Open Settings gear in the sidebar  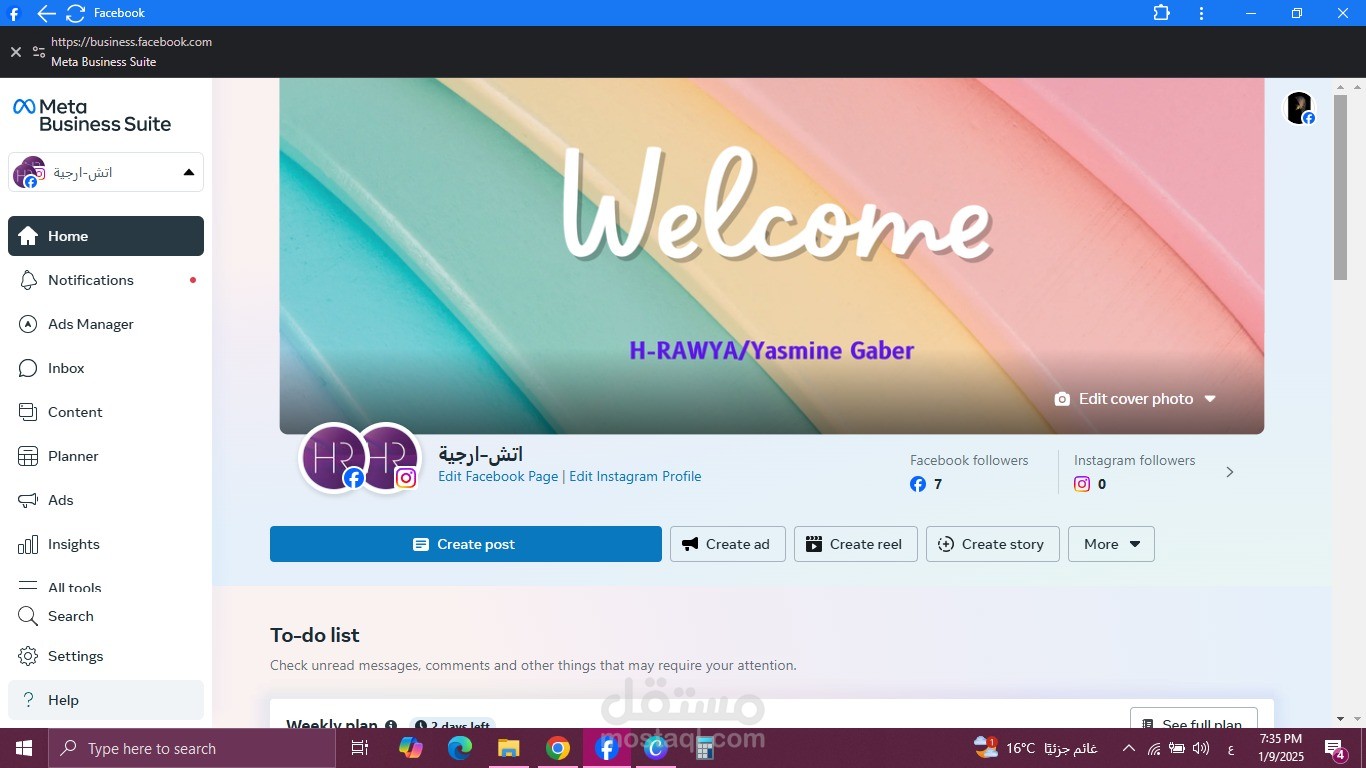pyautogui.click(x=28, y=656)
